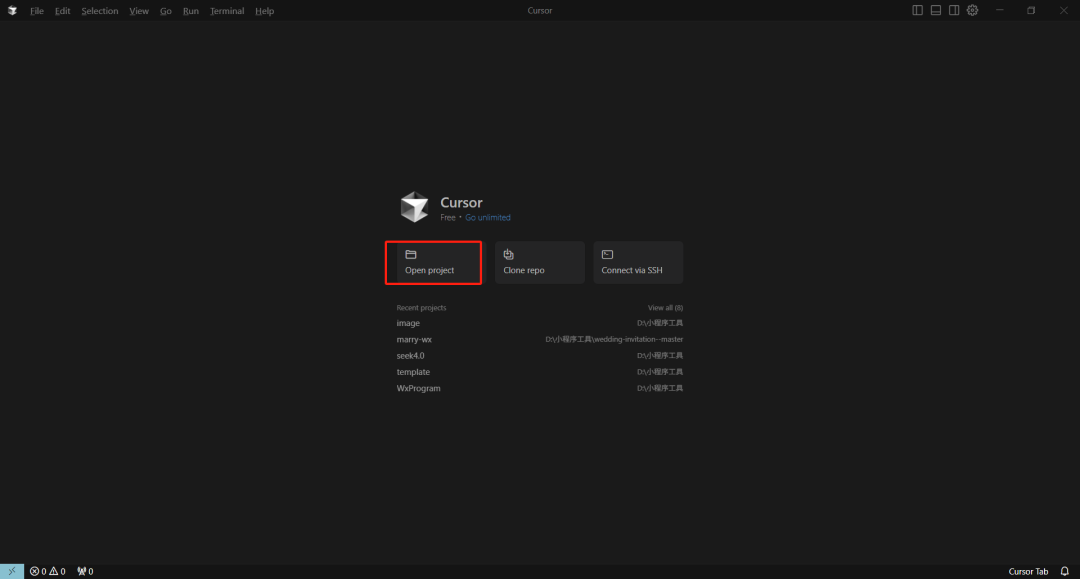This screenshot has width=1080, height=579.
Task: Open the Edit menu
Action: coord(63,11)
